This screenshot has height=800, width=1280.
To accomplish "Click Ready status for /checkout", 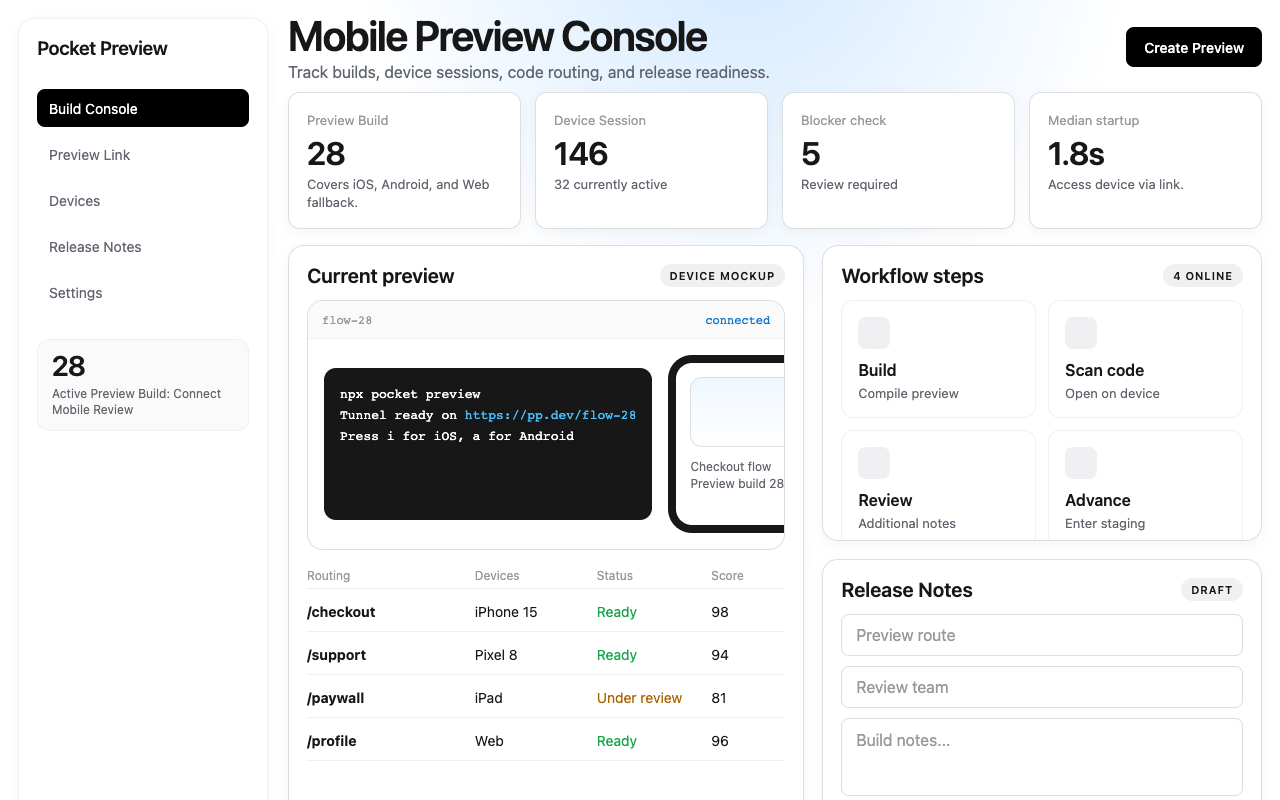I will point(617,612).
